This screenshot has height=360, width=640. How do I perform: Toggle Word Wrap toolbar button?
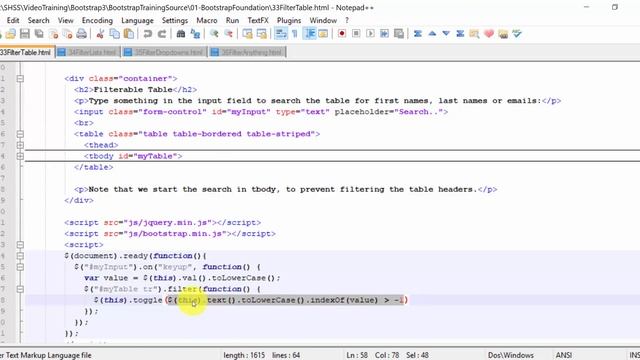point(281,34)
